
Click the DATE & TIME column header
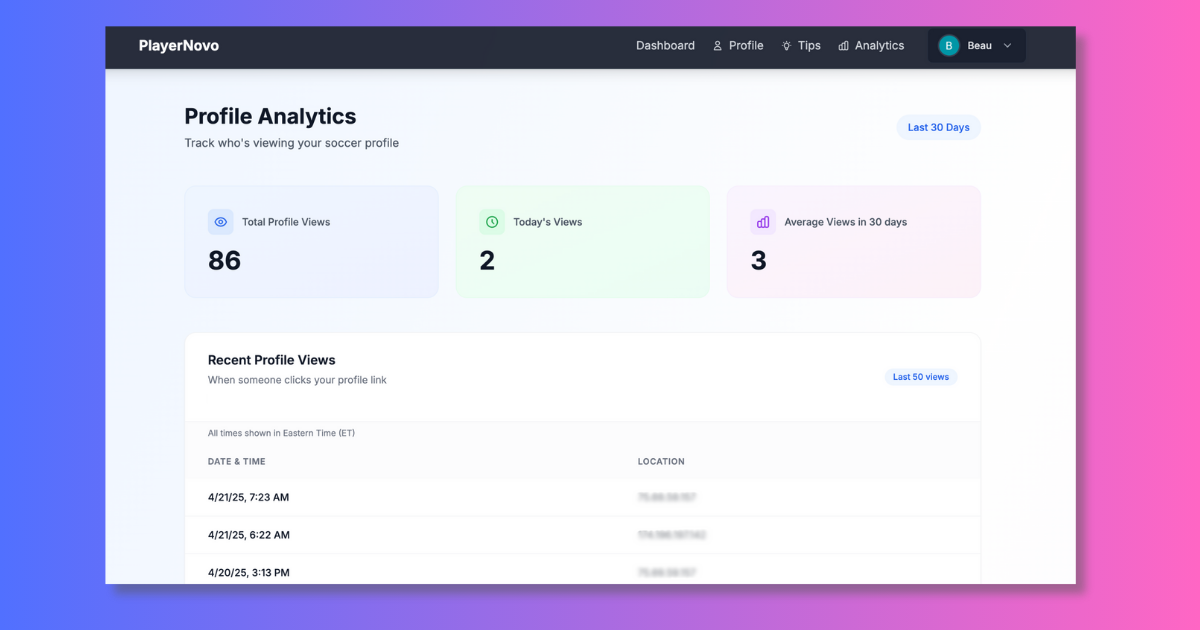(x=235, y=461)
